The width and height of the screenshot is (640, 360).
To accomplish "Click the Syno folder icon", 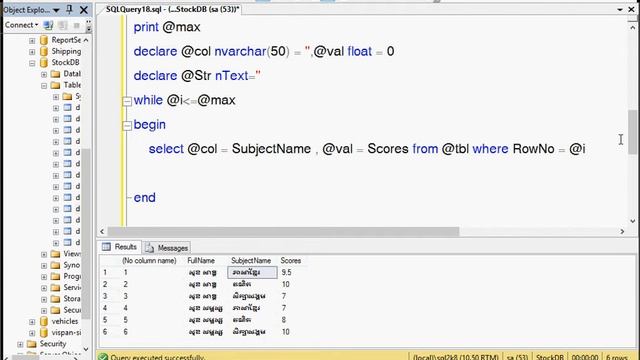I will (x=56, y=265).
